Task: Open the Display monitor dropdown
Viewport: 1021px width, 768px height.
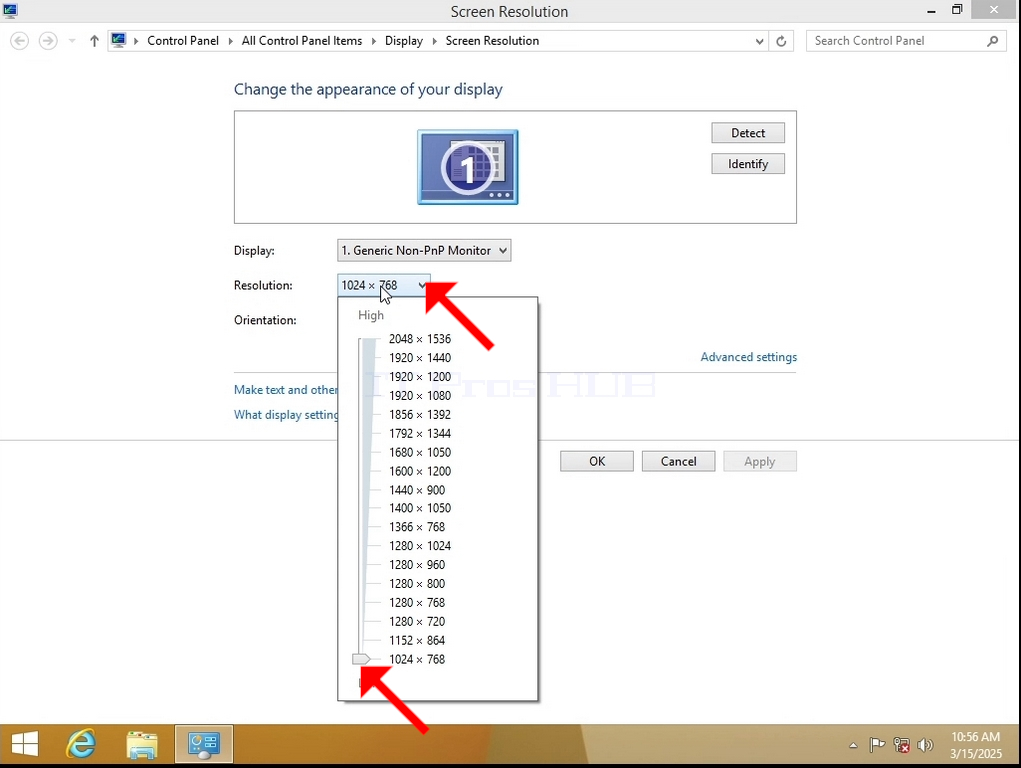Action: coord(424,251)
